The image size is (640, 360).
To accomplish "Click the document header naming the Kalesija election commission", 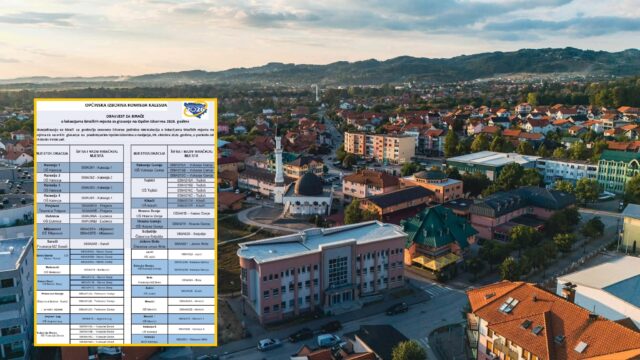I will (126, 105).
